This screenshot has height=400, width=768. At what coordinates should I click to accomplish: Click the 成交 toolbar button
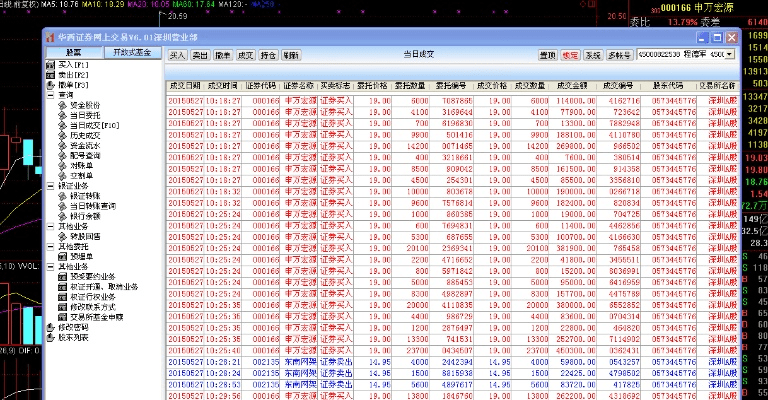click(x=245, y=55)
